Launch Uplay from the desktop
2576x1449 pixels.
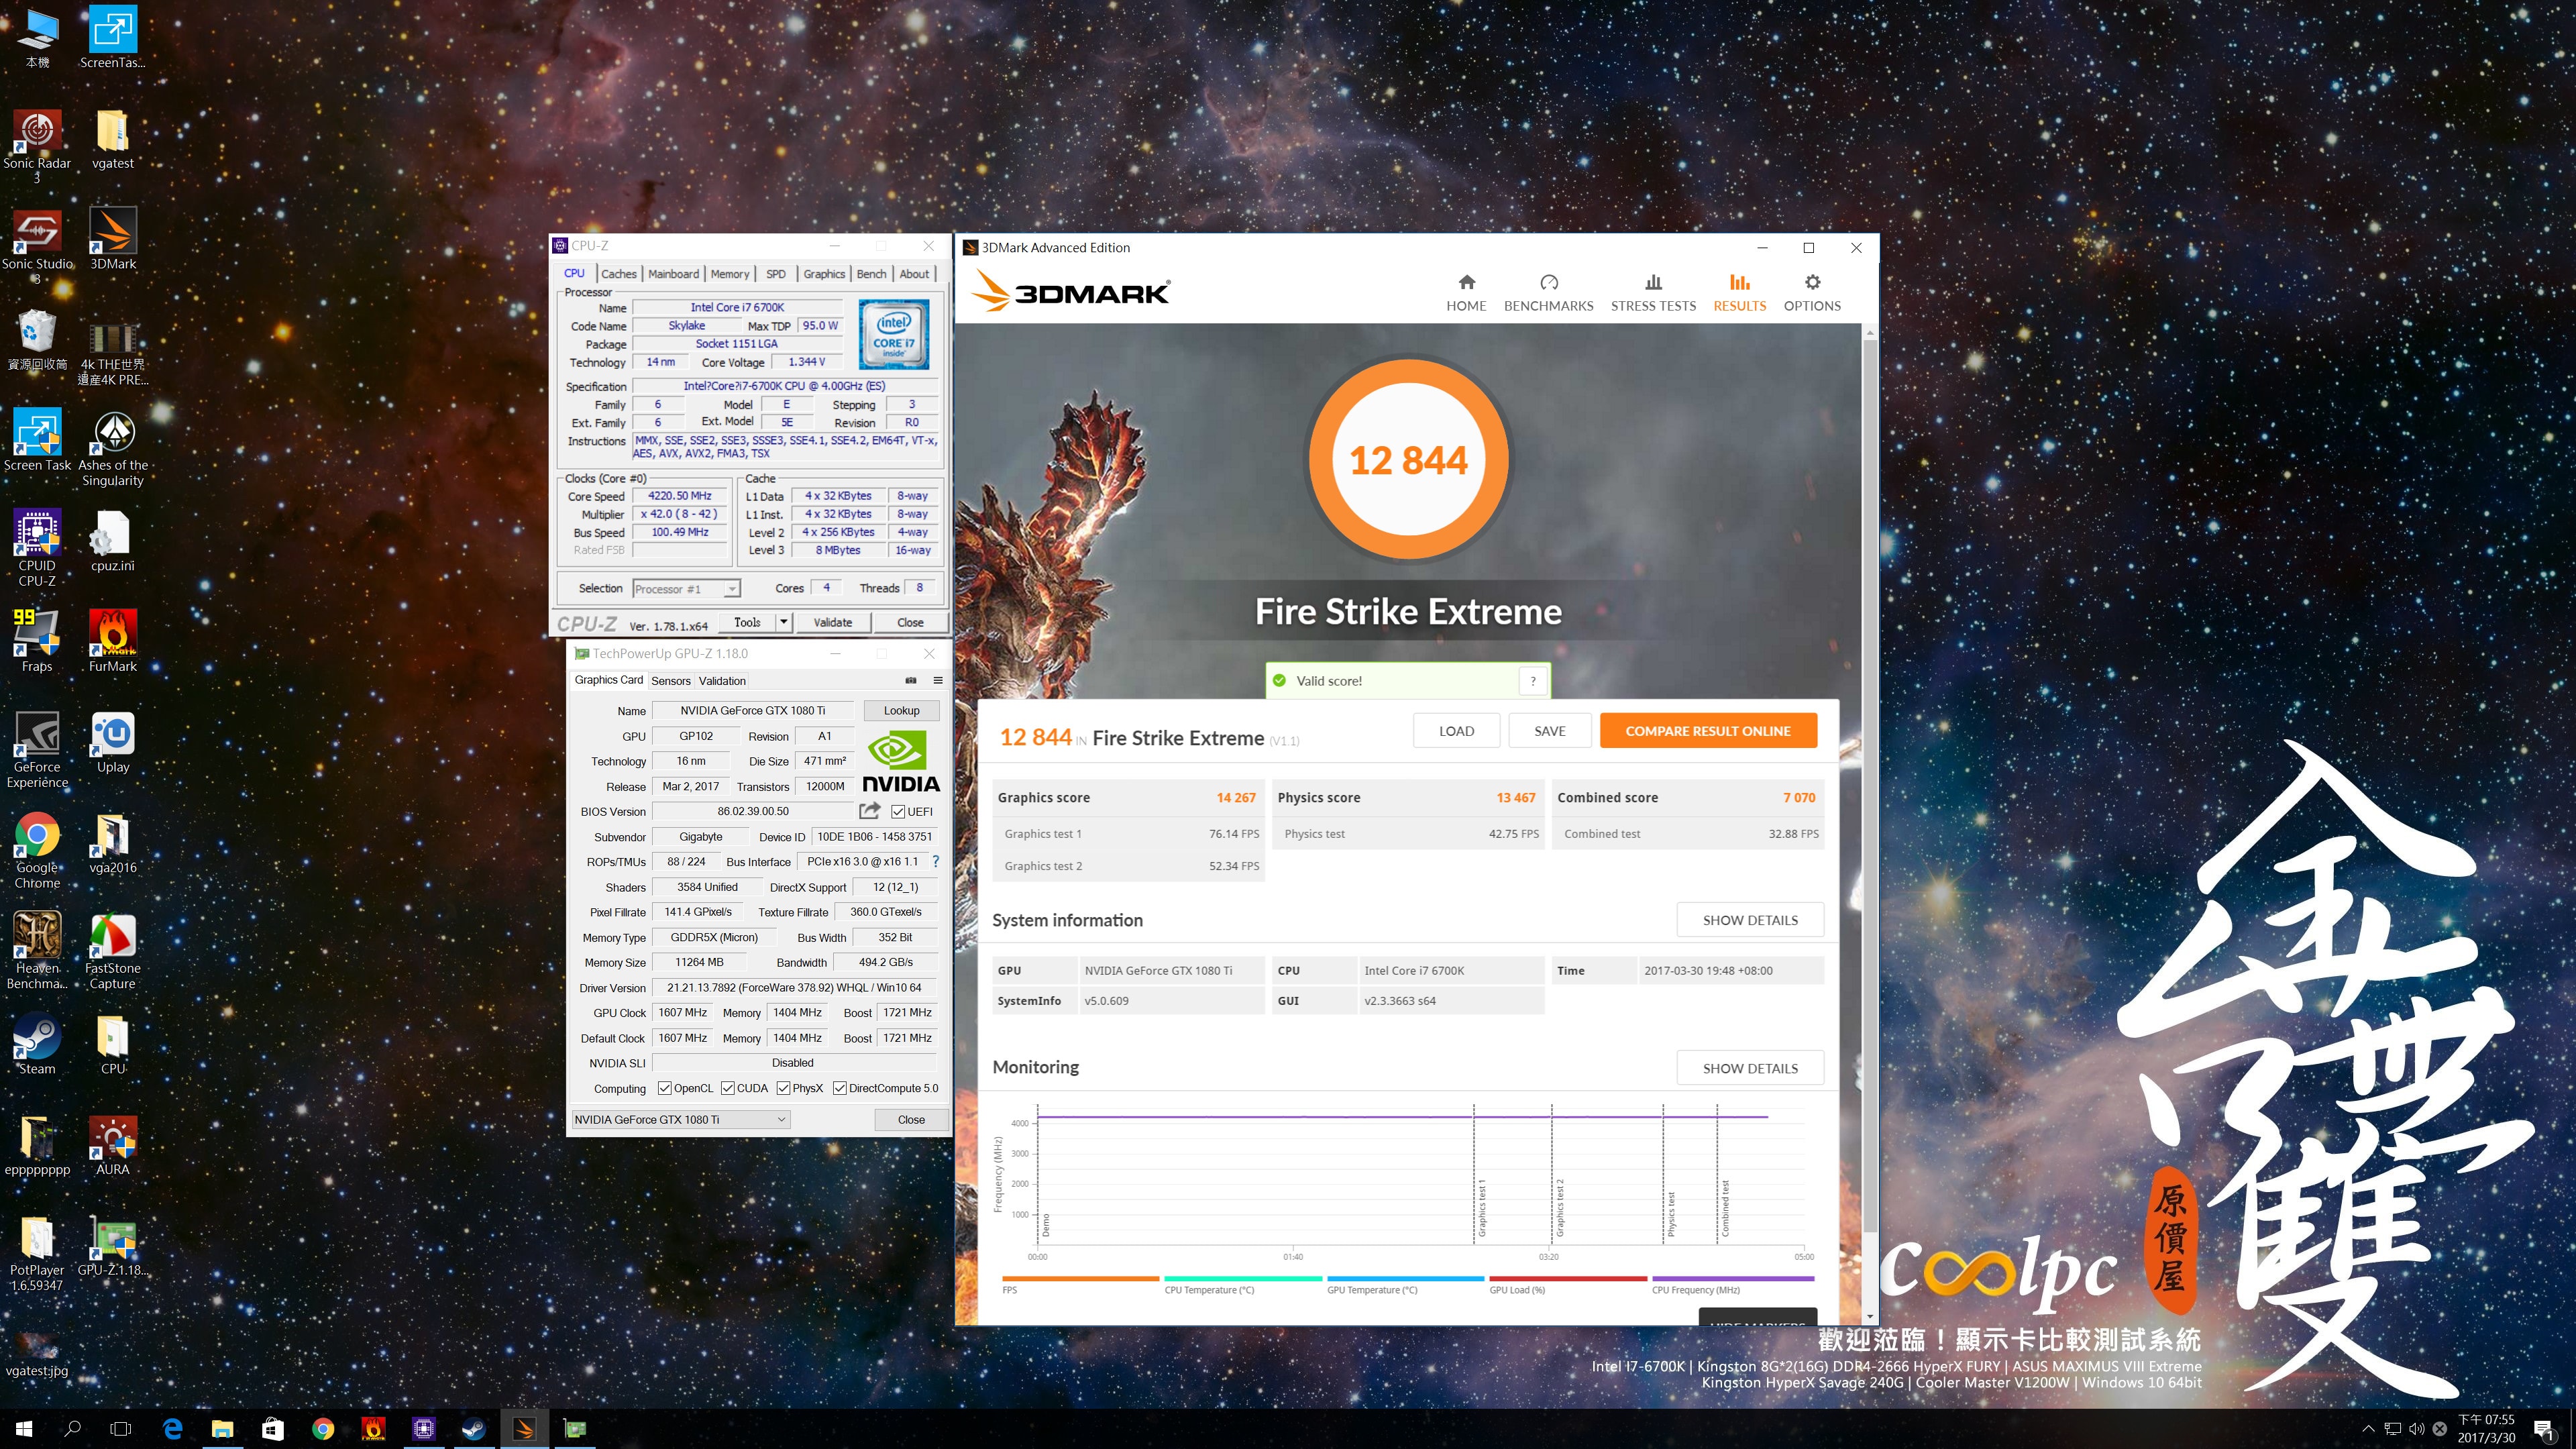pyautogui.click(x=113, y=742)
